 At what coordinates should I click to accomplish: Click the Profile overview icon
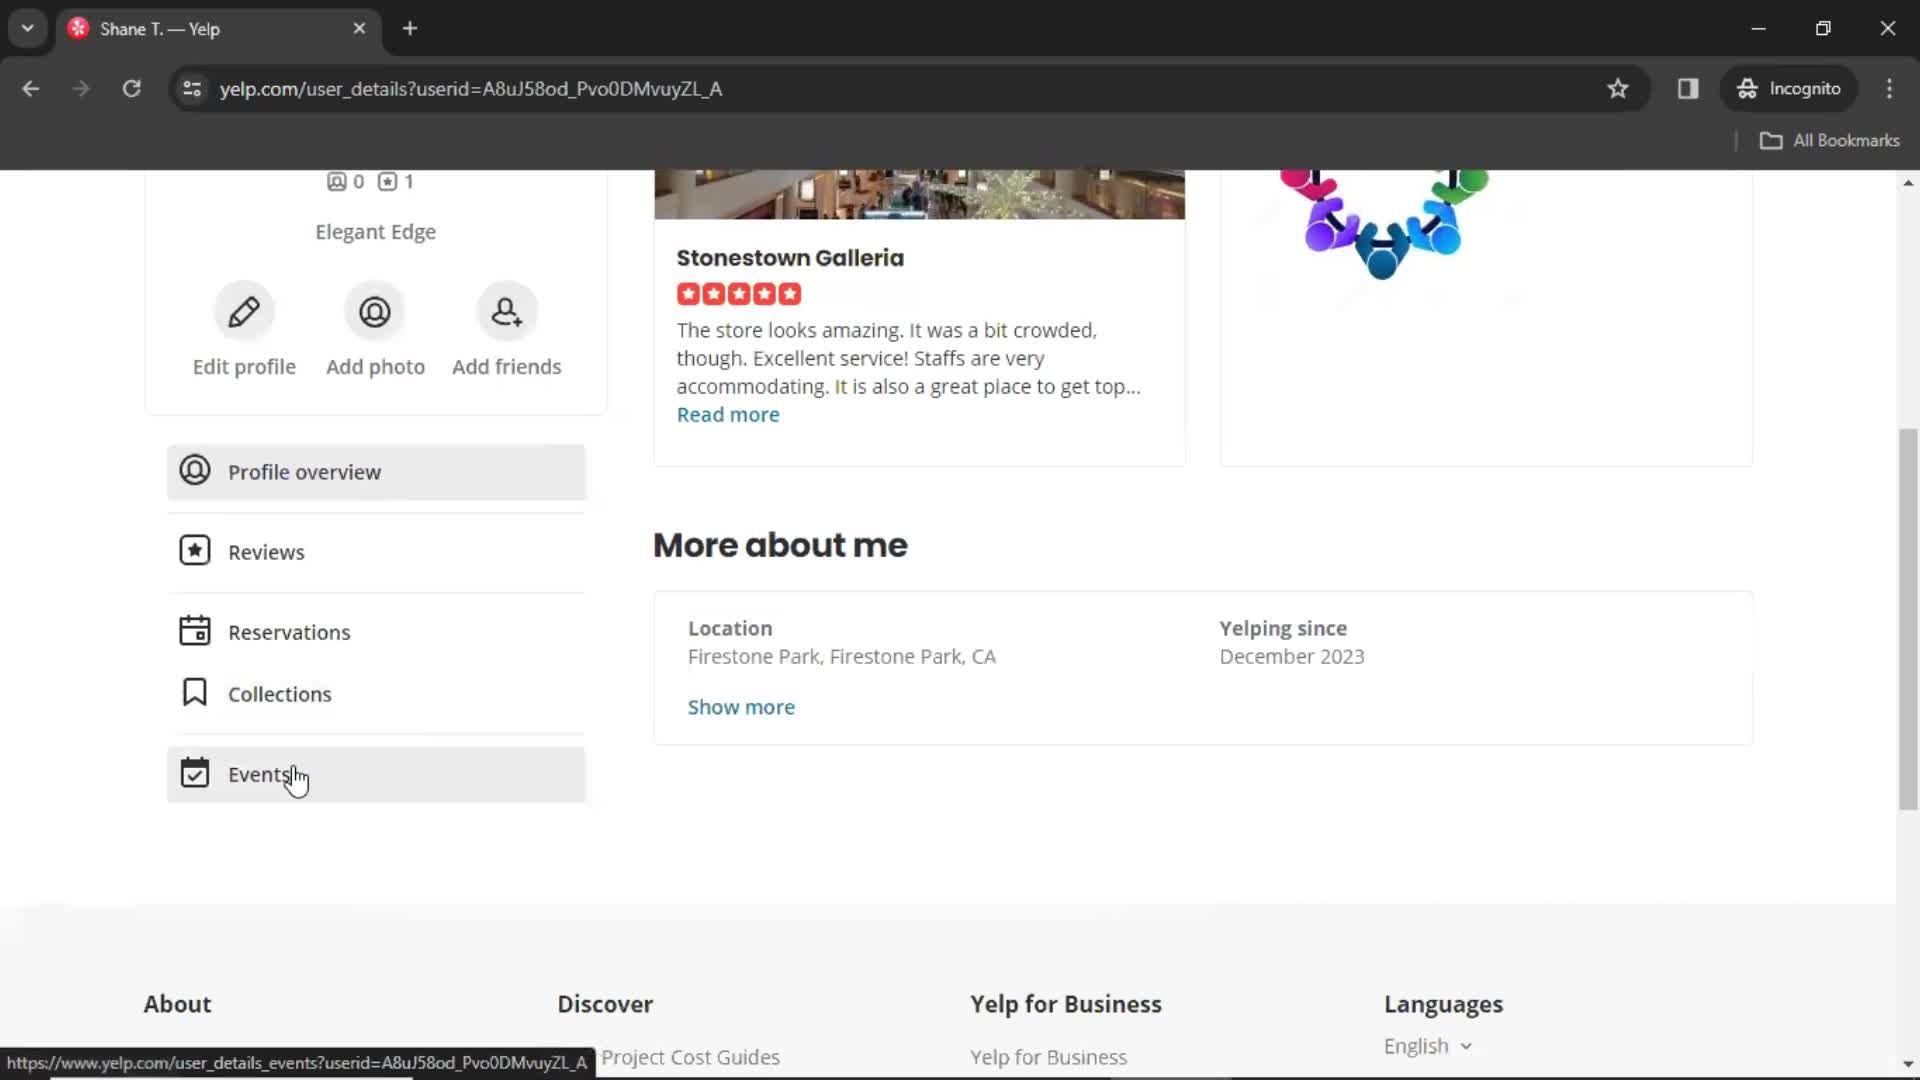click(194, 472)
